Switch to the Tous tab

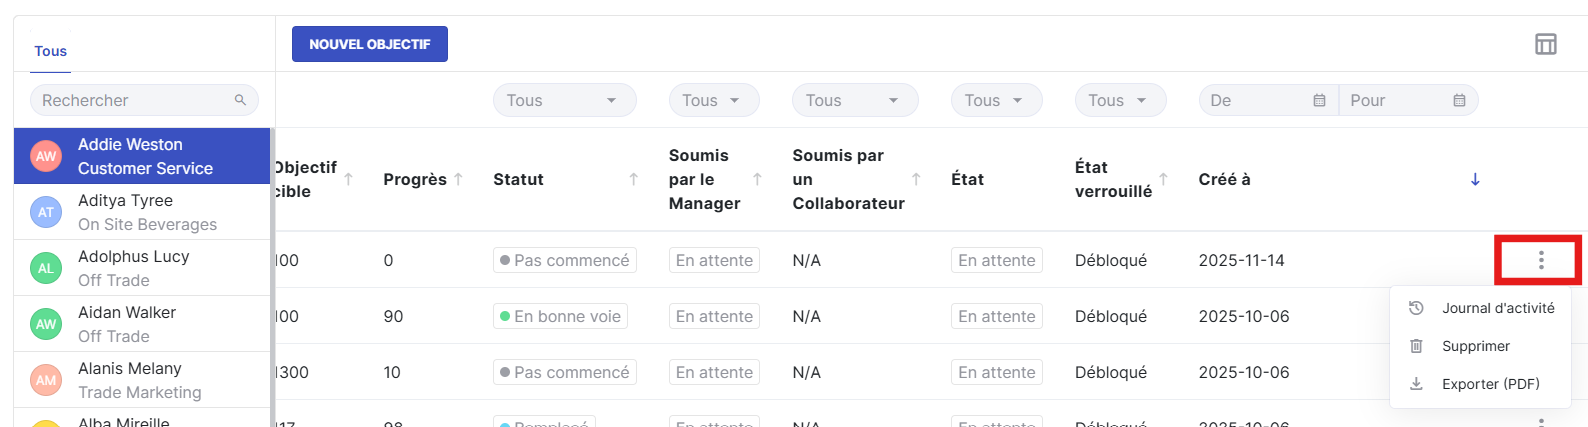pyautogui.click(x=51, y=51)
